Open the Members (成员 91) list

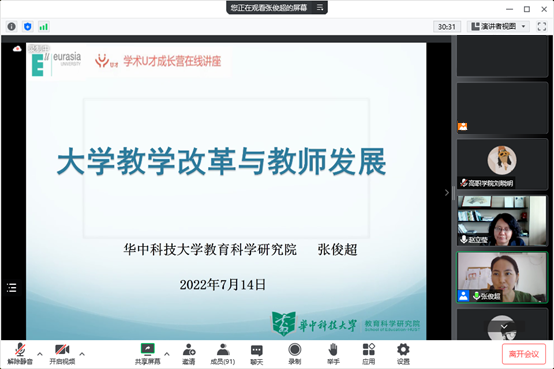pos(223,354)
